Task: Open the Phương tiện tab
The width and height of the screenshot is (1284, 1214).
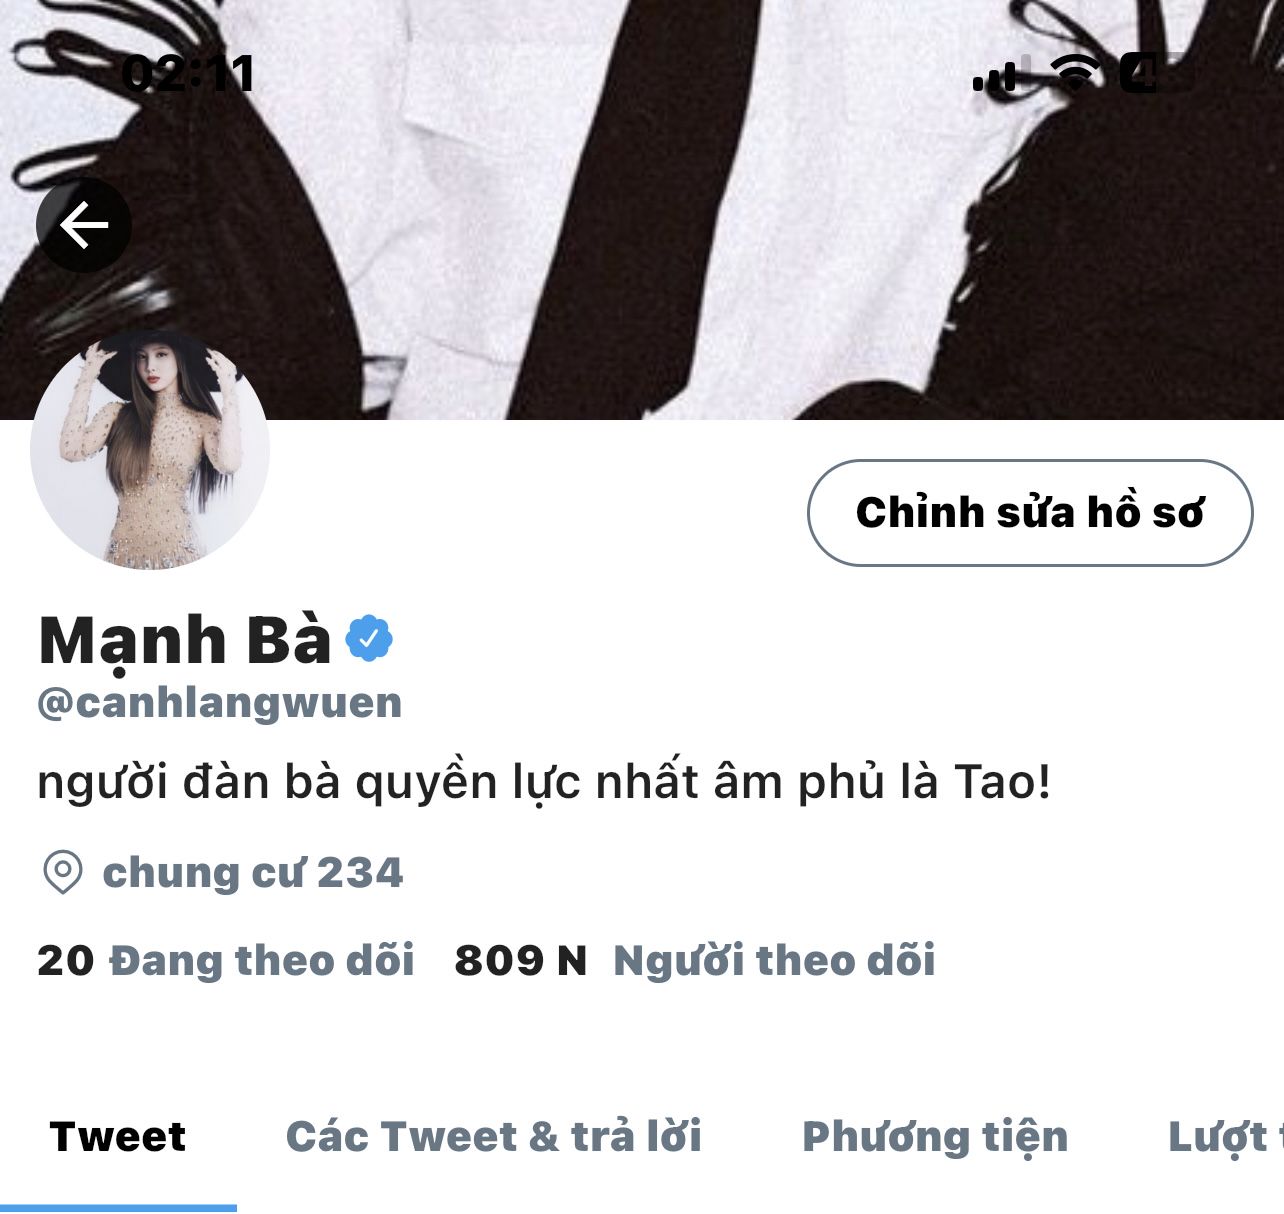Action: (935, 1137)
